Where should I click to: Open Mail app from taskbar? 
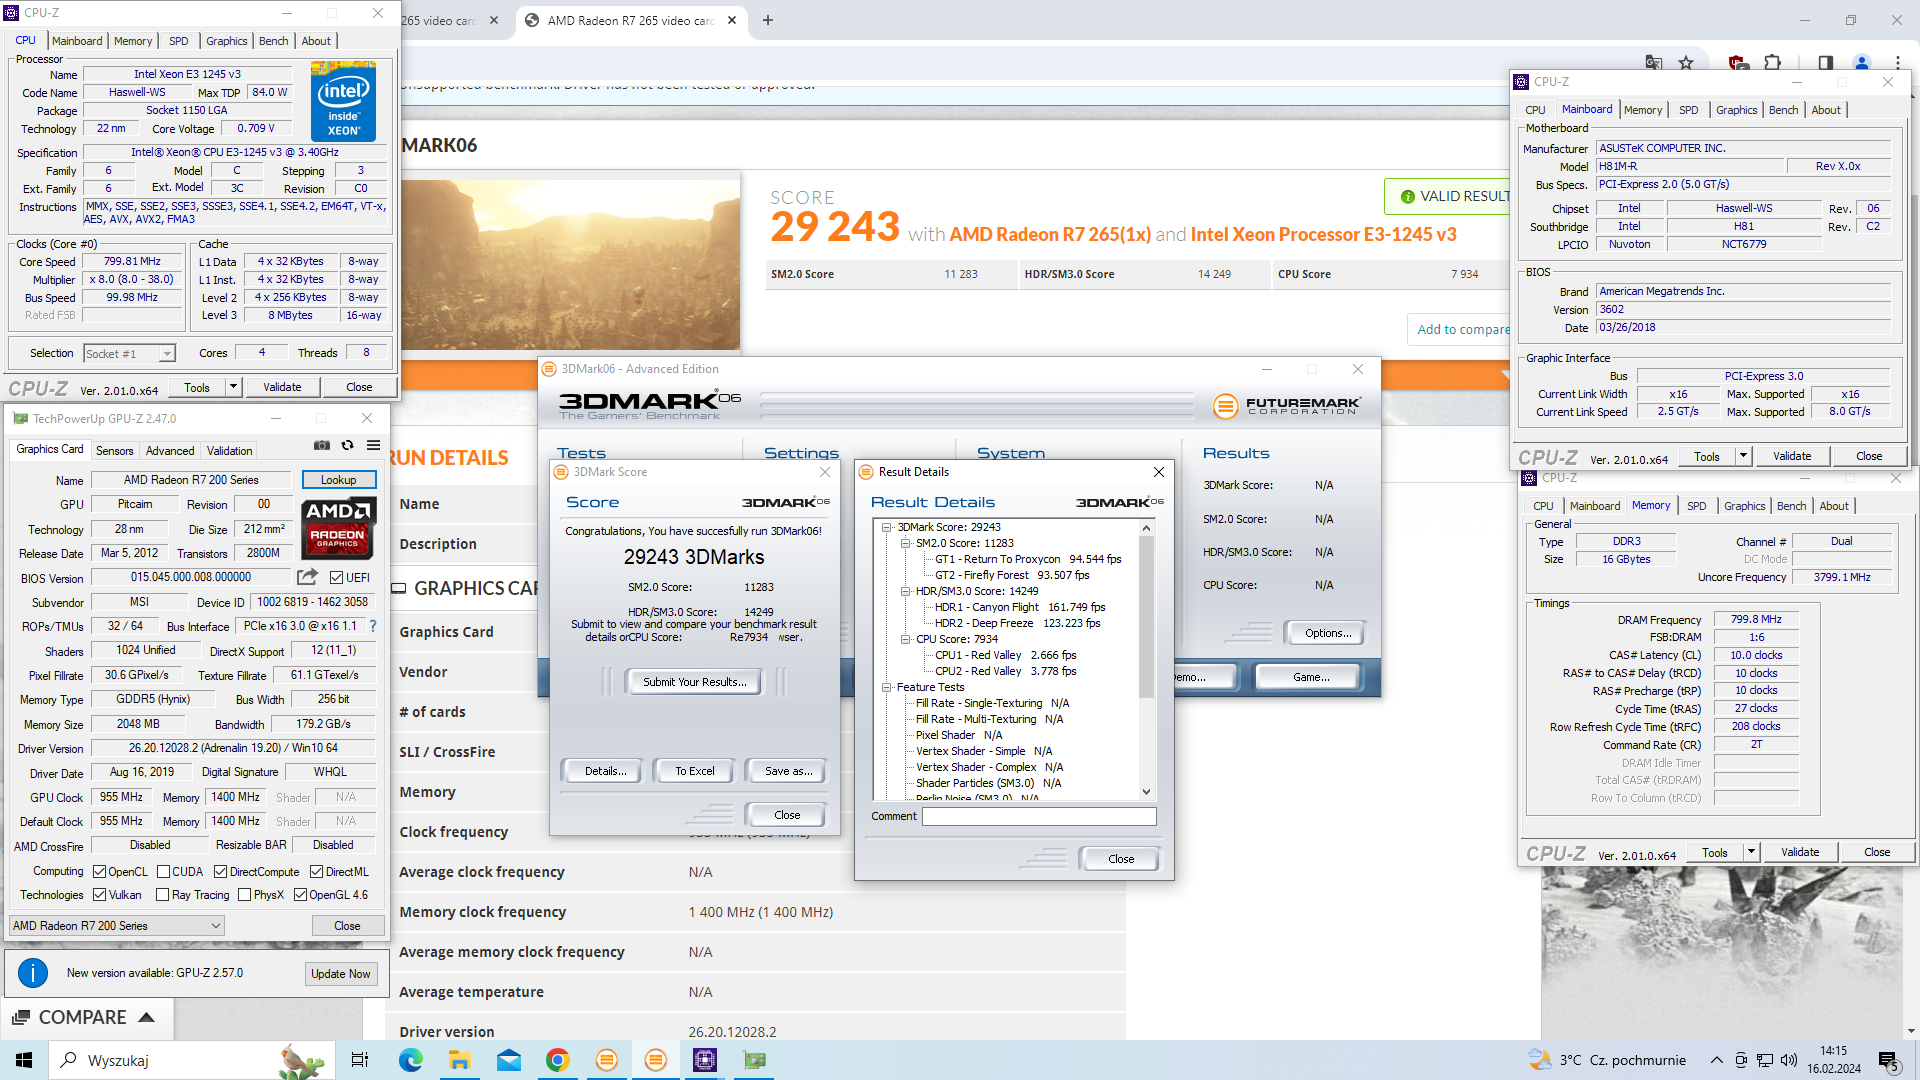click(x=508, y=1060)
